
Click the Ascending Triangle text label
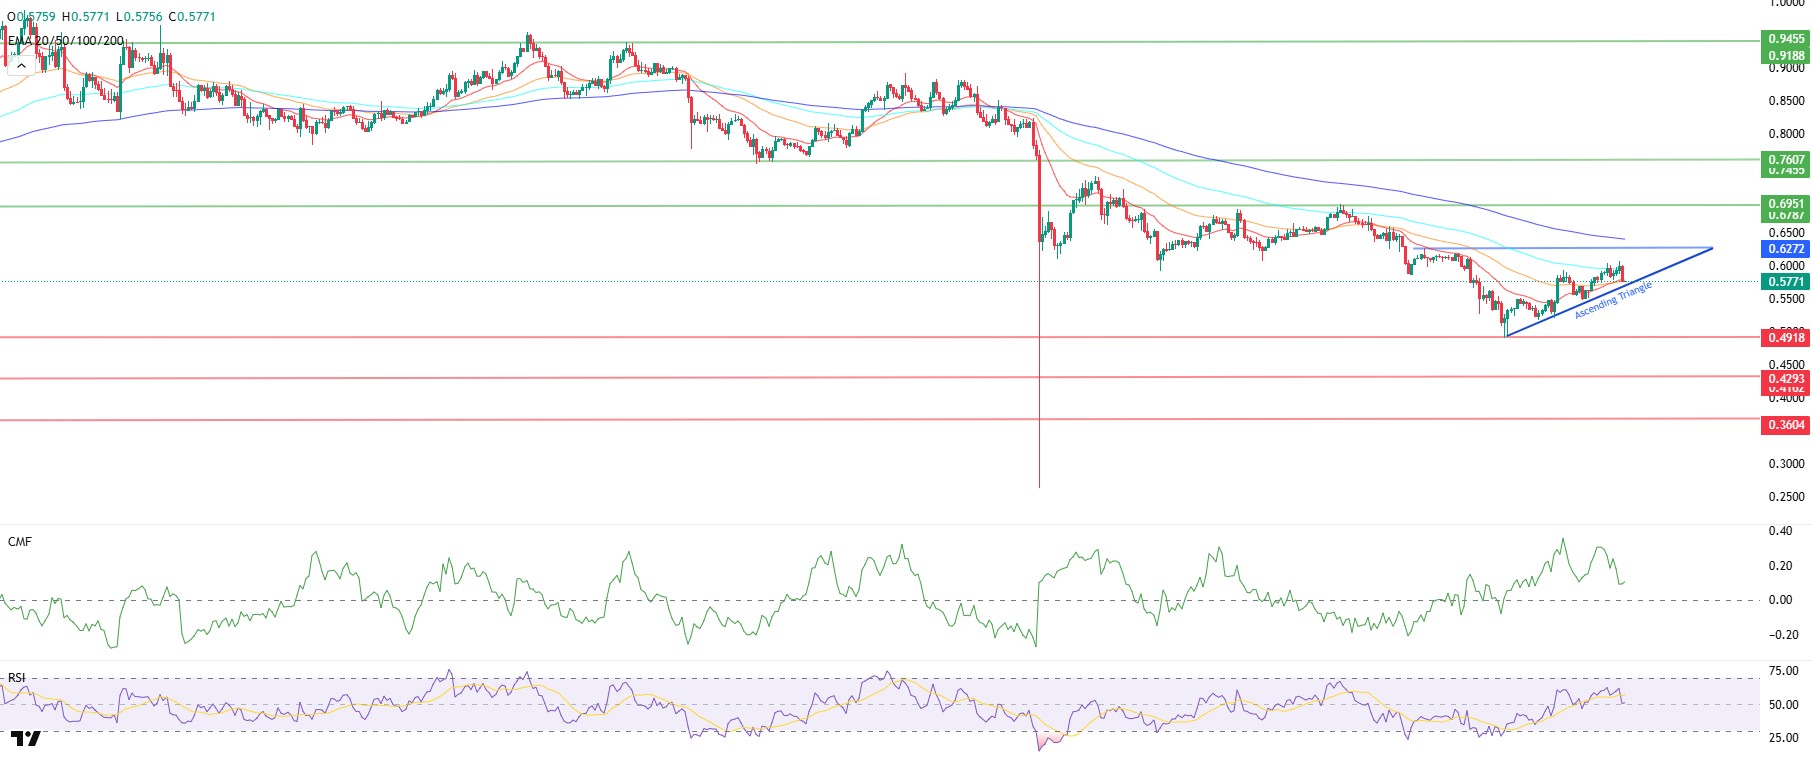(1613, 300)
